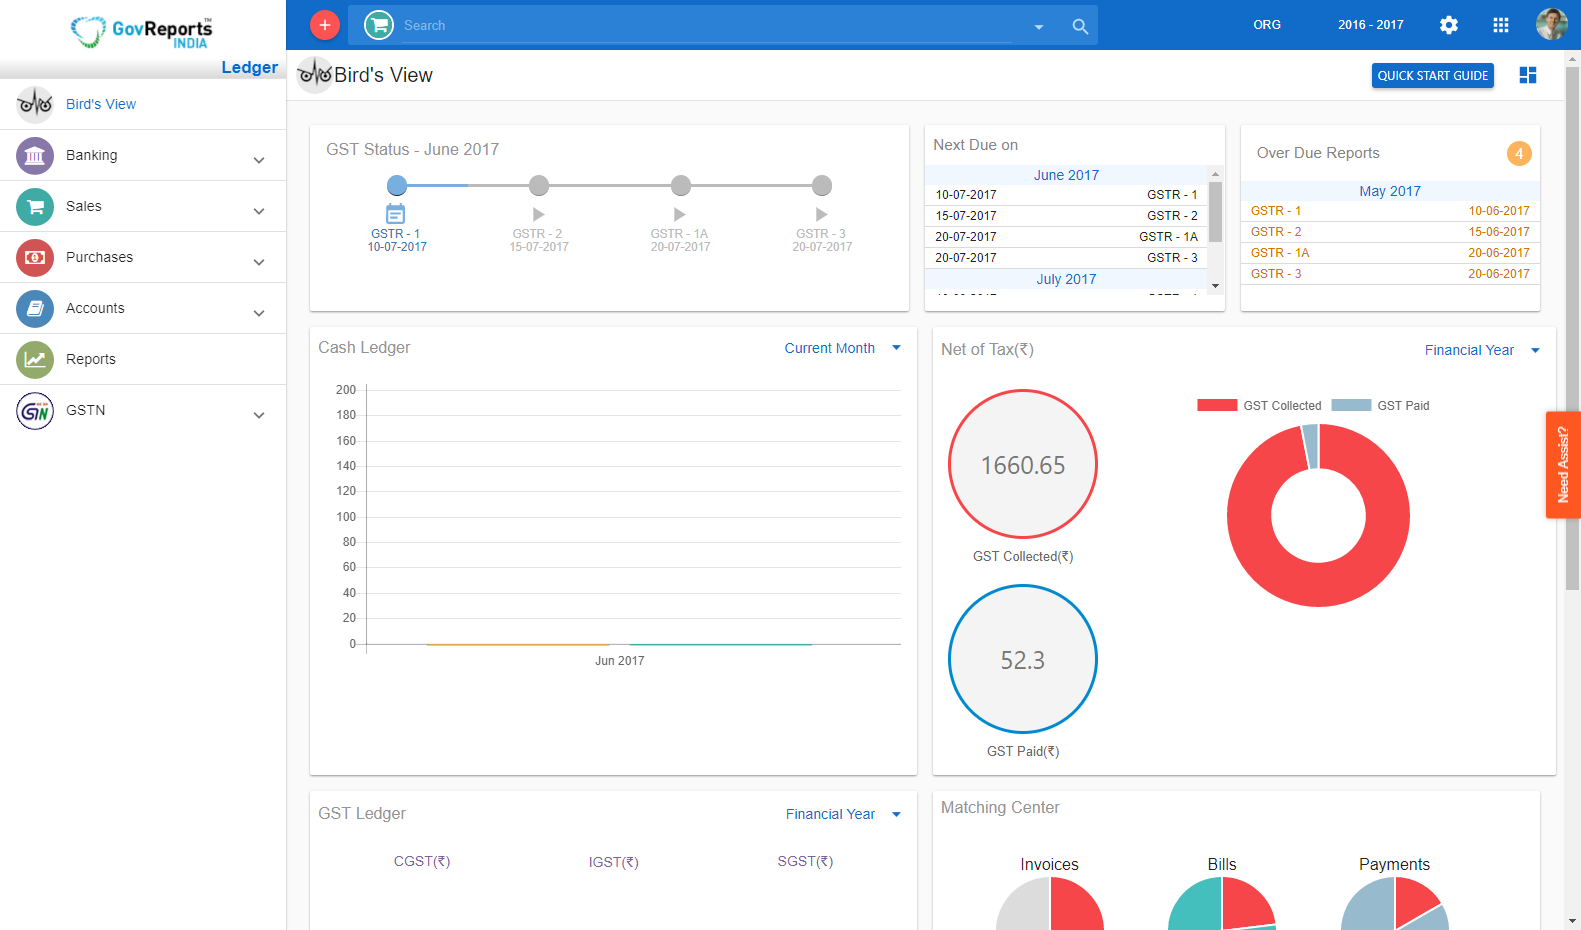Open Net of Tax Financial Year dropdown

tap(1482, 350)
